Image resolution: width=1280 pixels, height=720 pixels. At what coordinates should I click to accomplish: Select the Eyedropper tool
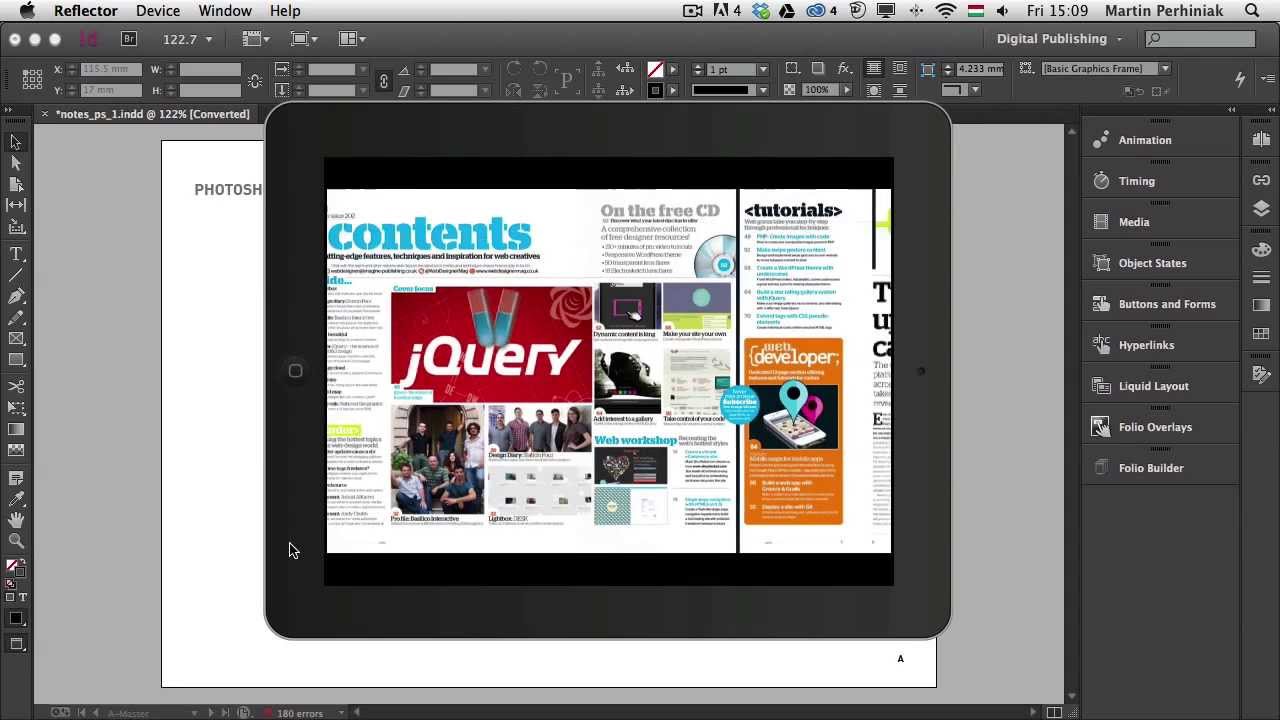tap(16, 499)
